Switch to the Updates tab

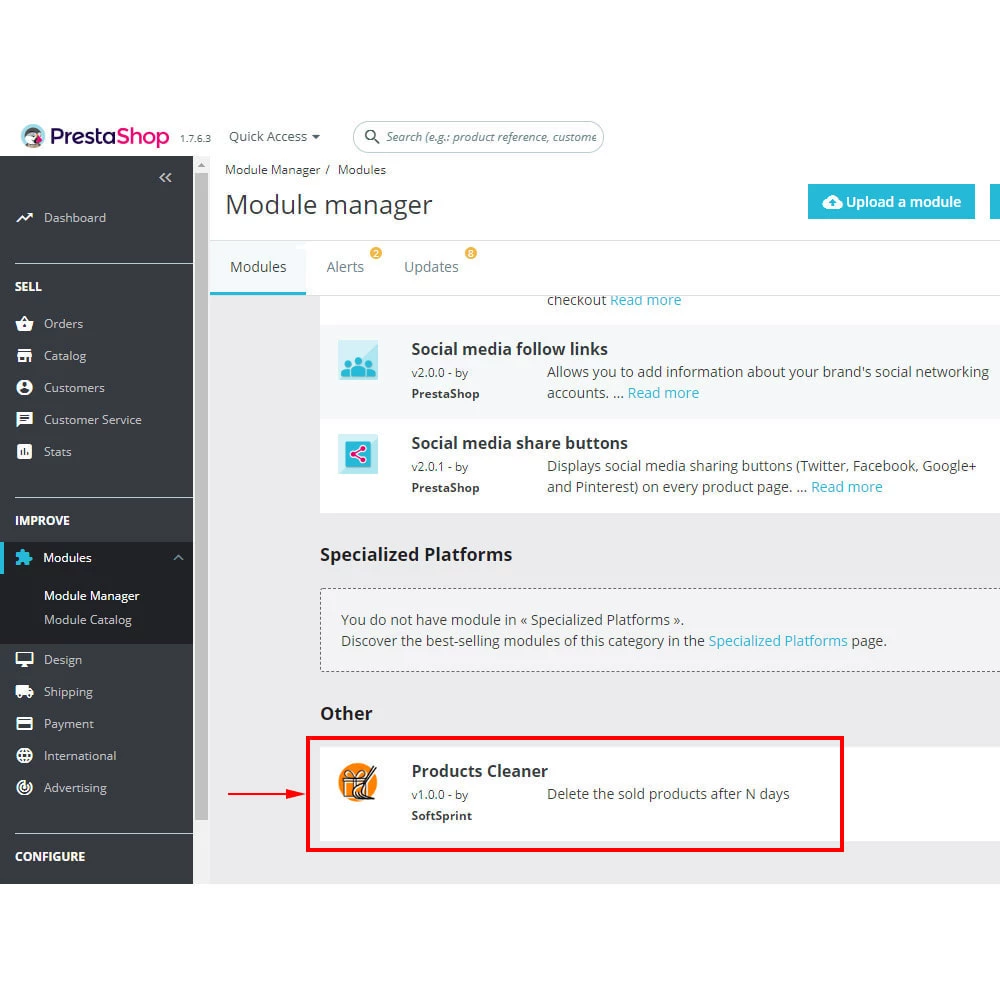pos(431,267)
